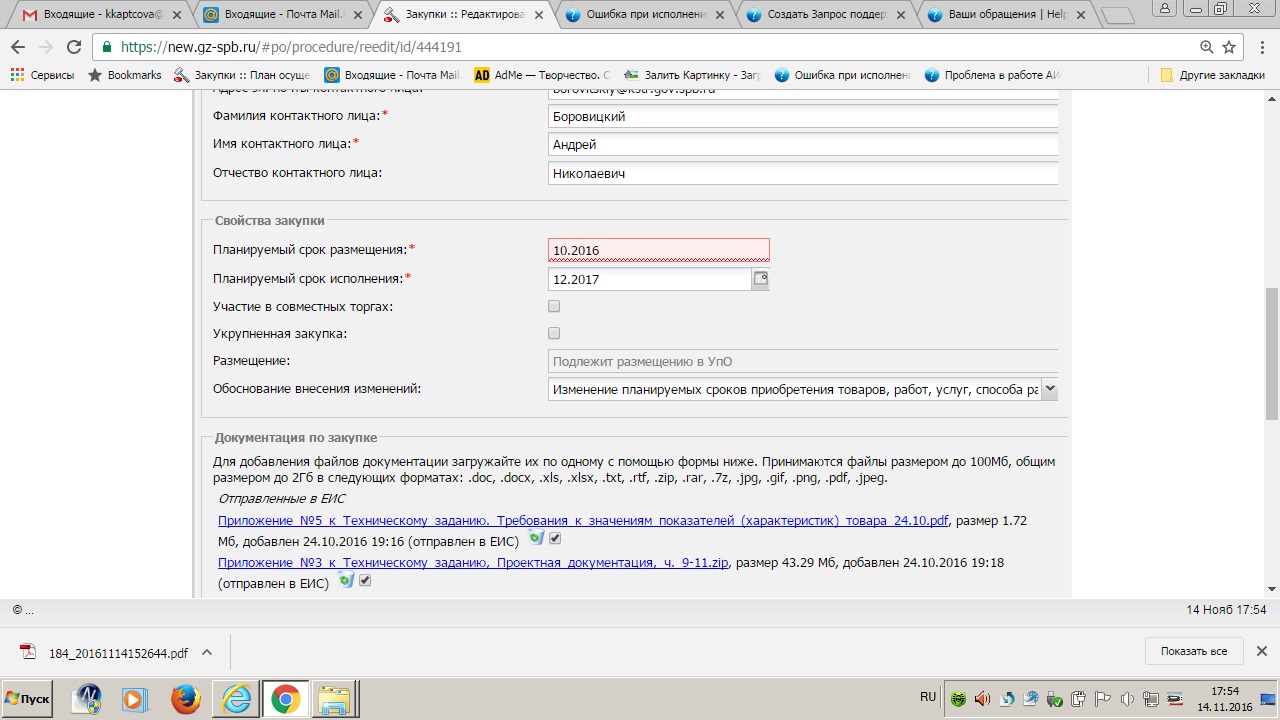Switch to the Почта Mail.ru tab
The image size is (1280, 720).
[x=279, y=15]
